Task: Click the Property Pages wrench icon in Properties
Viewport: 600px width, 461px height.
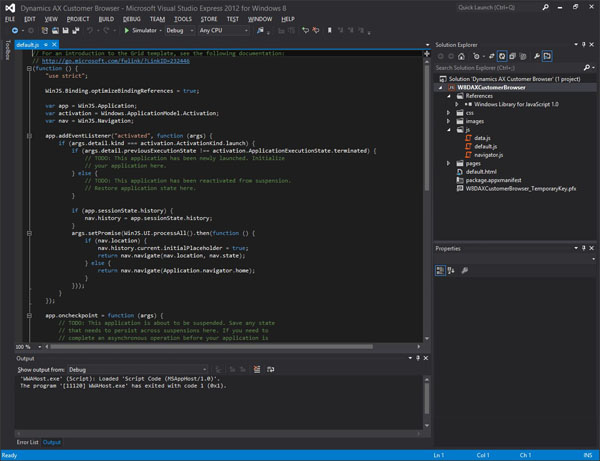Action: [465, 270]
